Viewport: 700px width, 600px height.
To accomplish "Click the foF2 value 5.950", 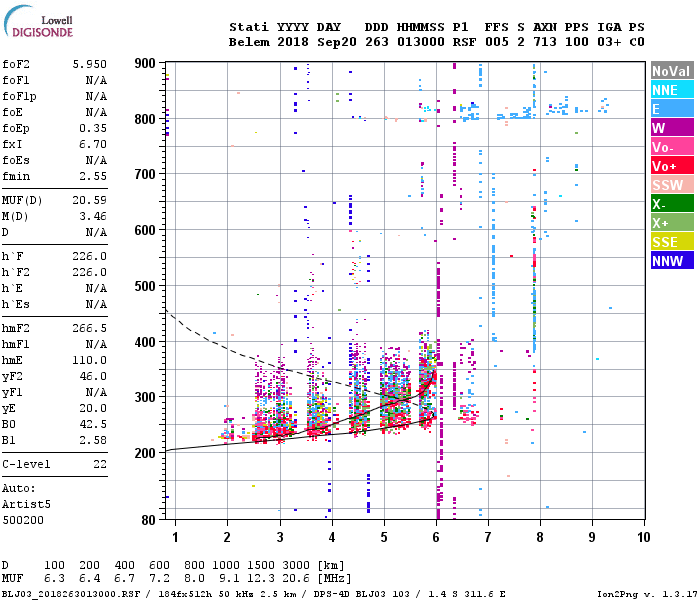I will point(90,64).
